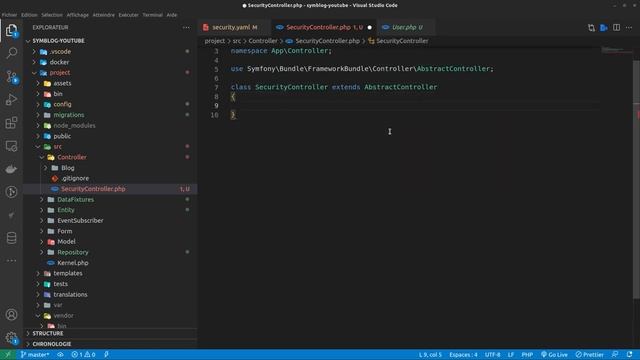Open the Search view icon
The width and height of the screenshot is (640, 360).
click(11, 53)
